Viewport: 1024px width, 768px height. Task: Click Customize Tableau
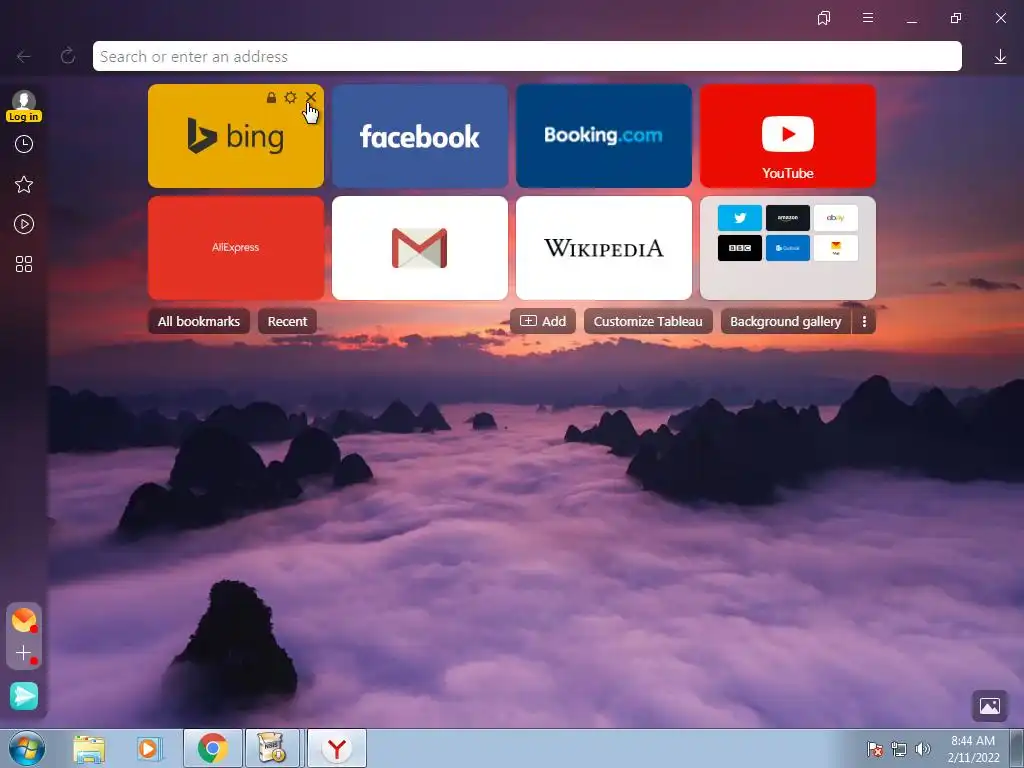pos(648,321)
